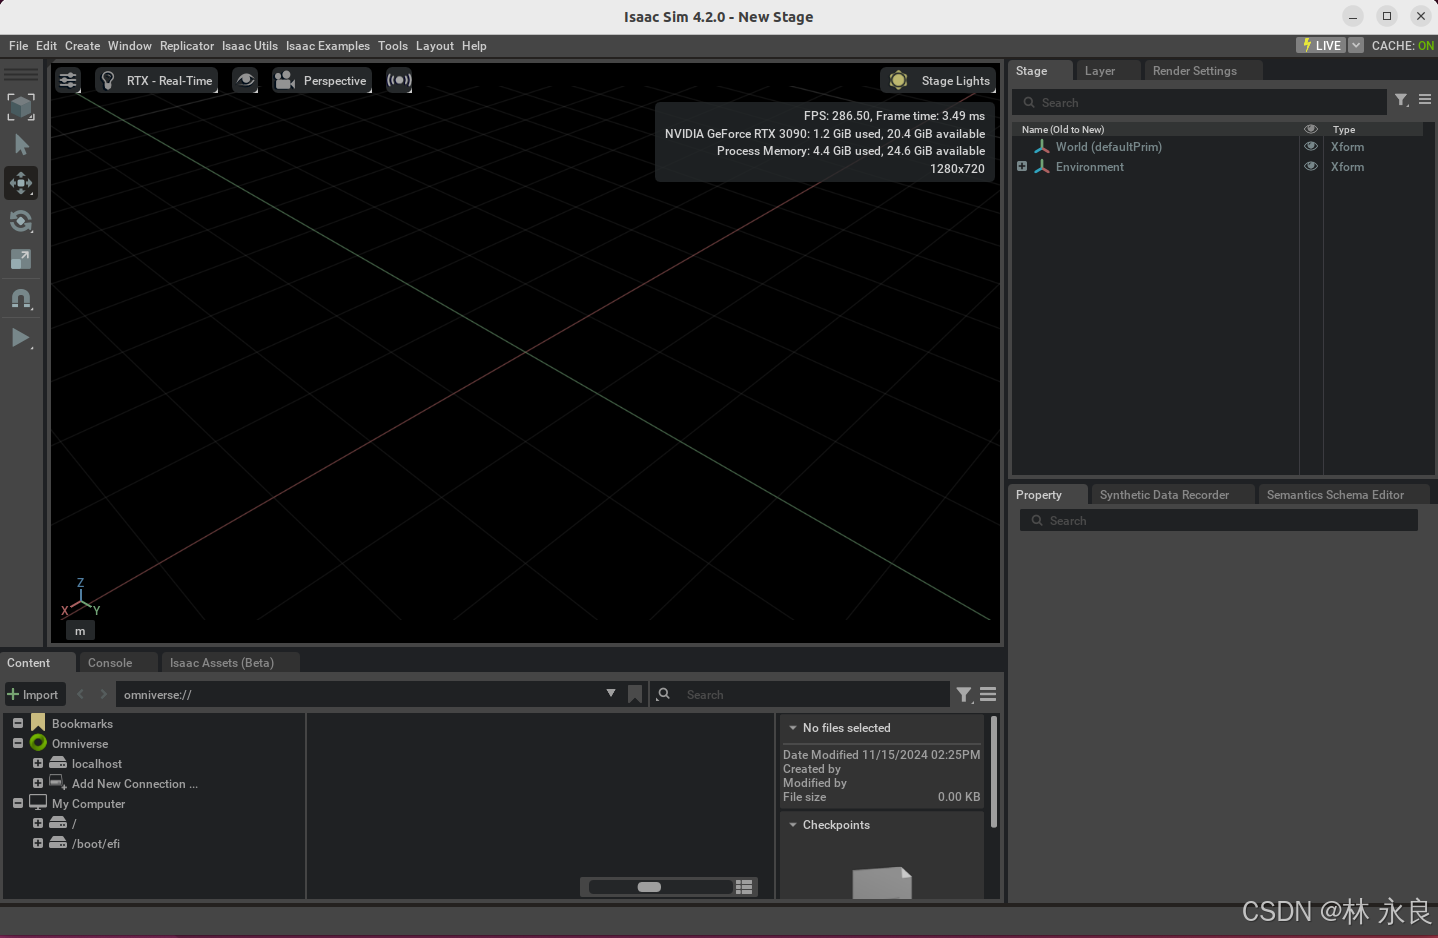The image size is (1438, 938).
Task: Open the Replicator menu
Action: (x=187, y=46)
